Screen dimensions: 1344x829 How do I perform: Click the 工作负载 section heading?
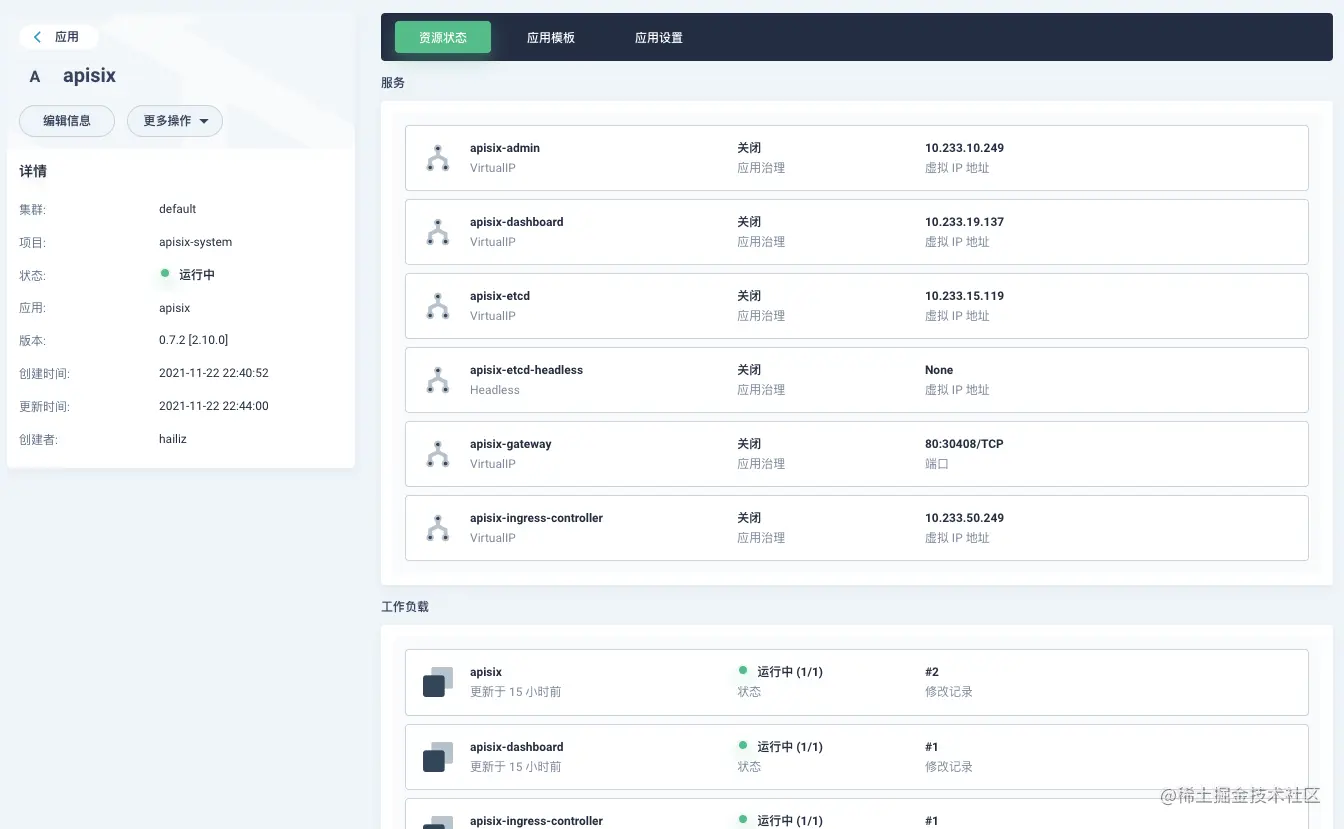405,607
